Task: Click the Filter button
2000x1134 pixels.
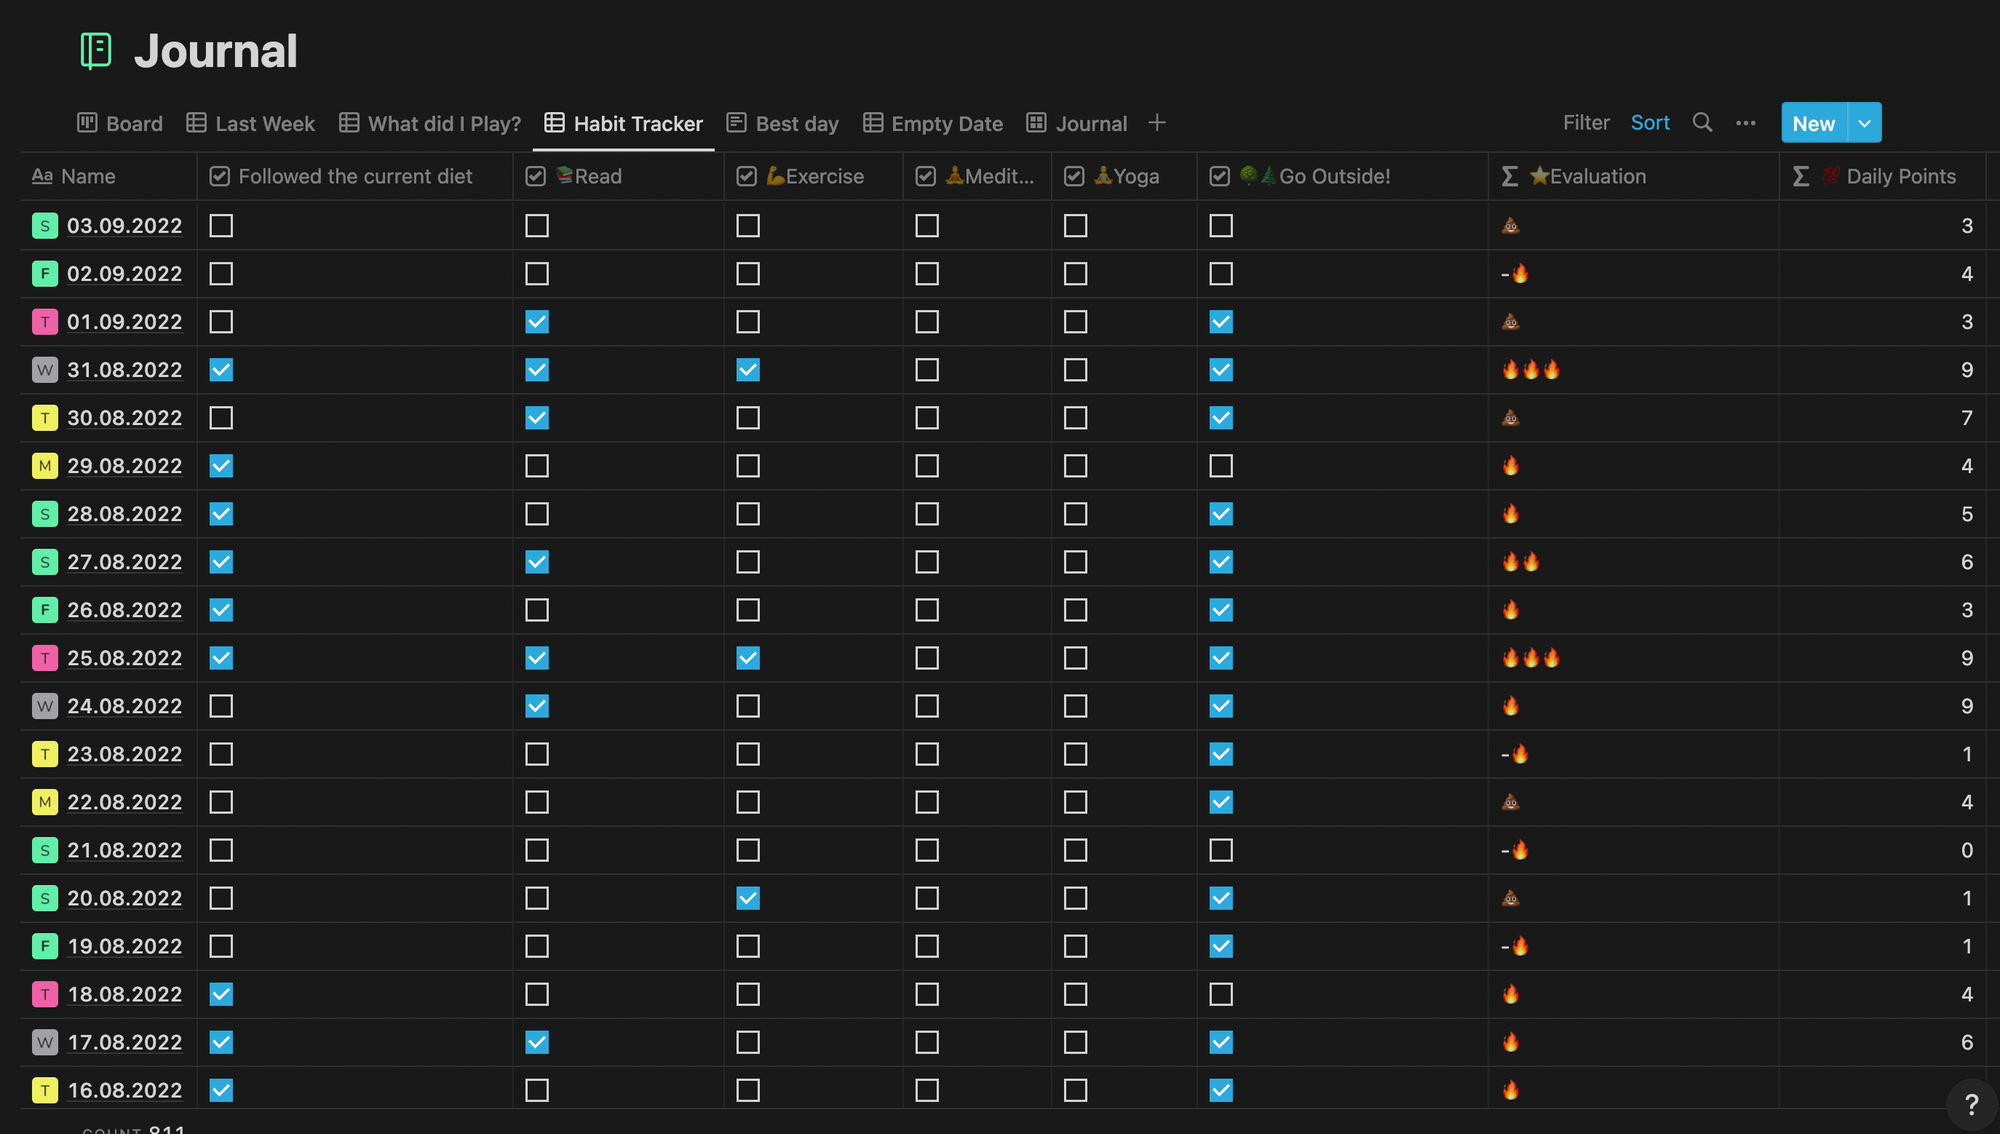Action: pos(1585,124)
